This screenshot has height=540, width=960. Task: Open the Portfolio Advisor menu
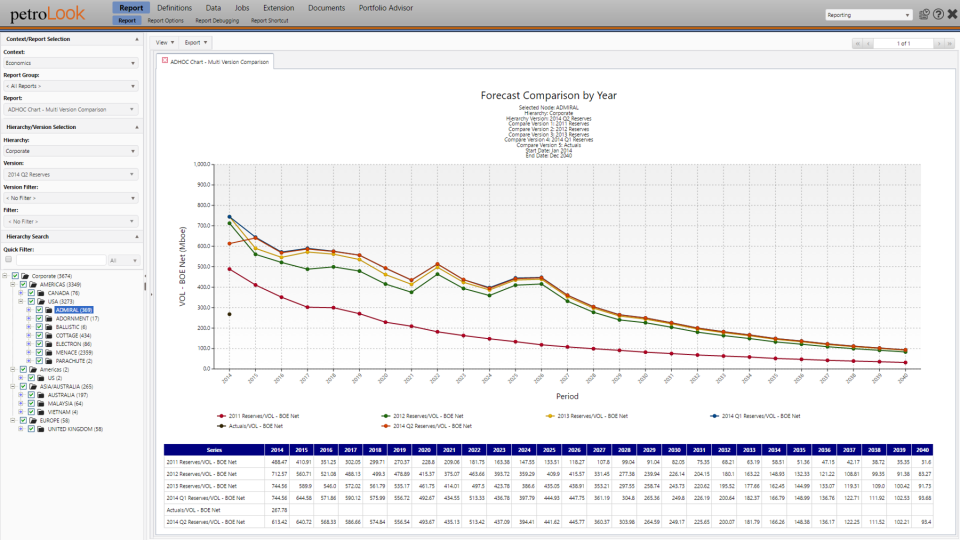click(x=386, y=8)
